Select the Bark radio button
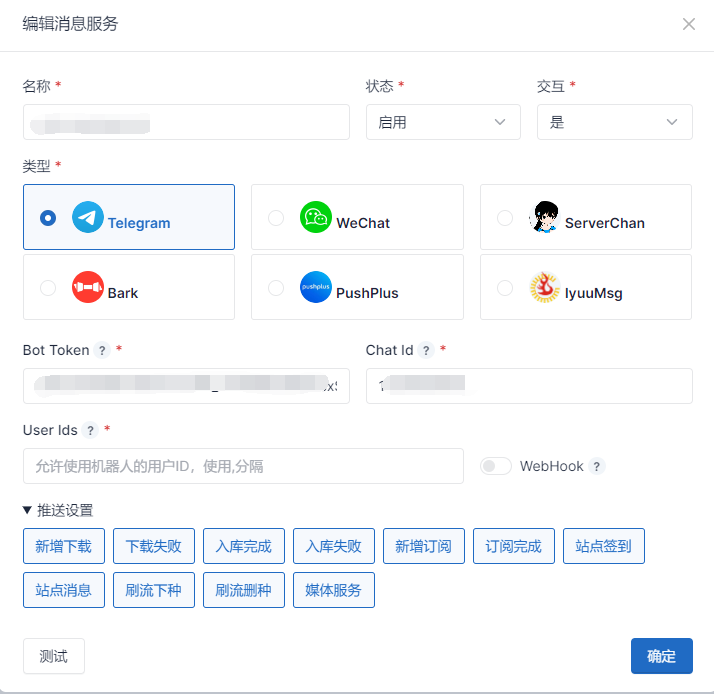 (48, 288)
